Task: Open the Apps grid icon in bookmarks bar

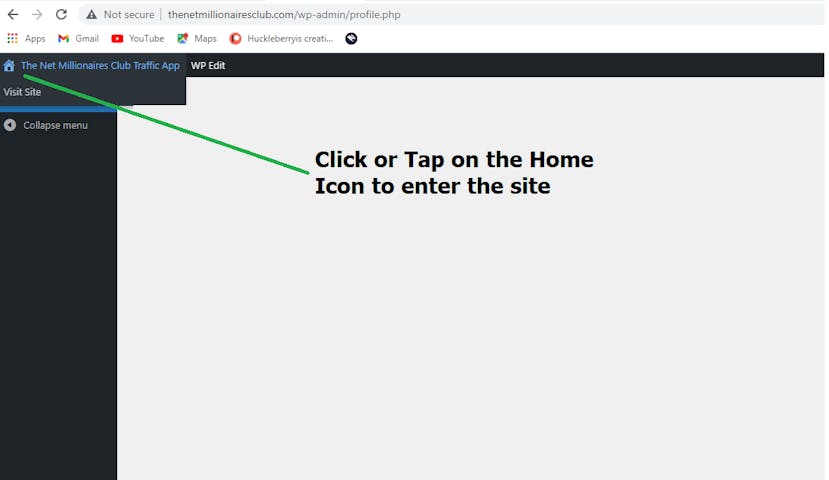Action: tap(12, 38)
